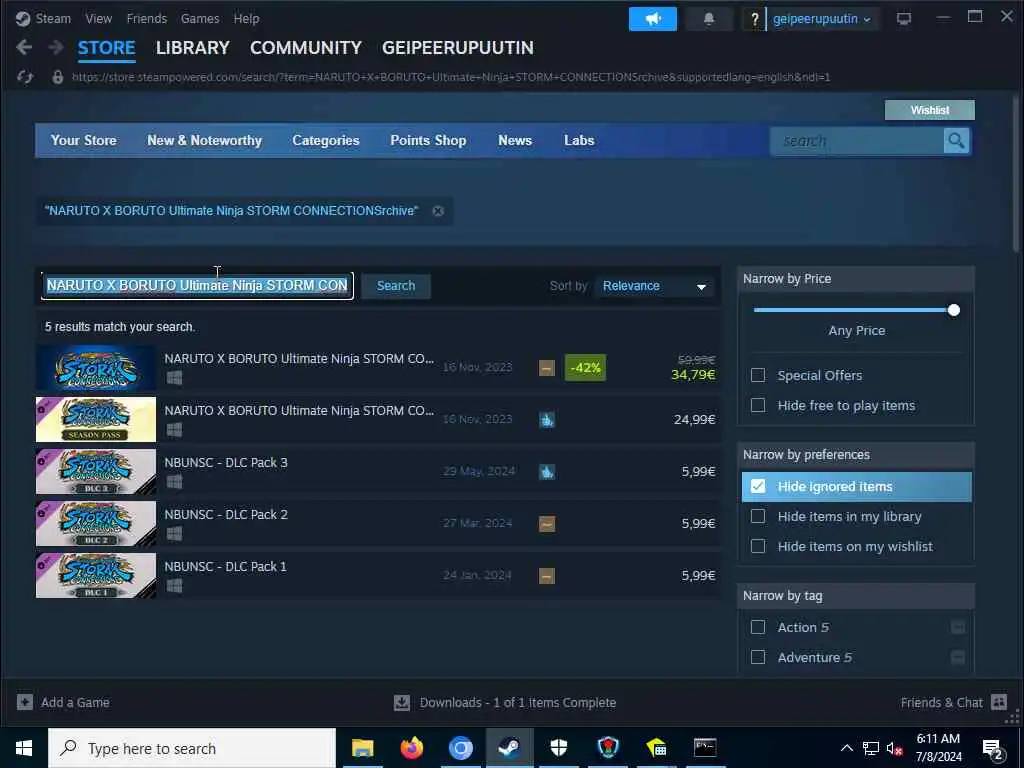Open NBUNSC - DLC Pack 2 result
The width and height of the screenshot is (1024, 768).
click(x=378, y=524)
